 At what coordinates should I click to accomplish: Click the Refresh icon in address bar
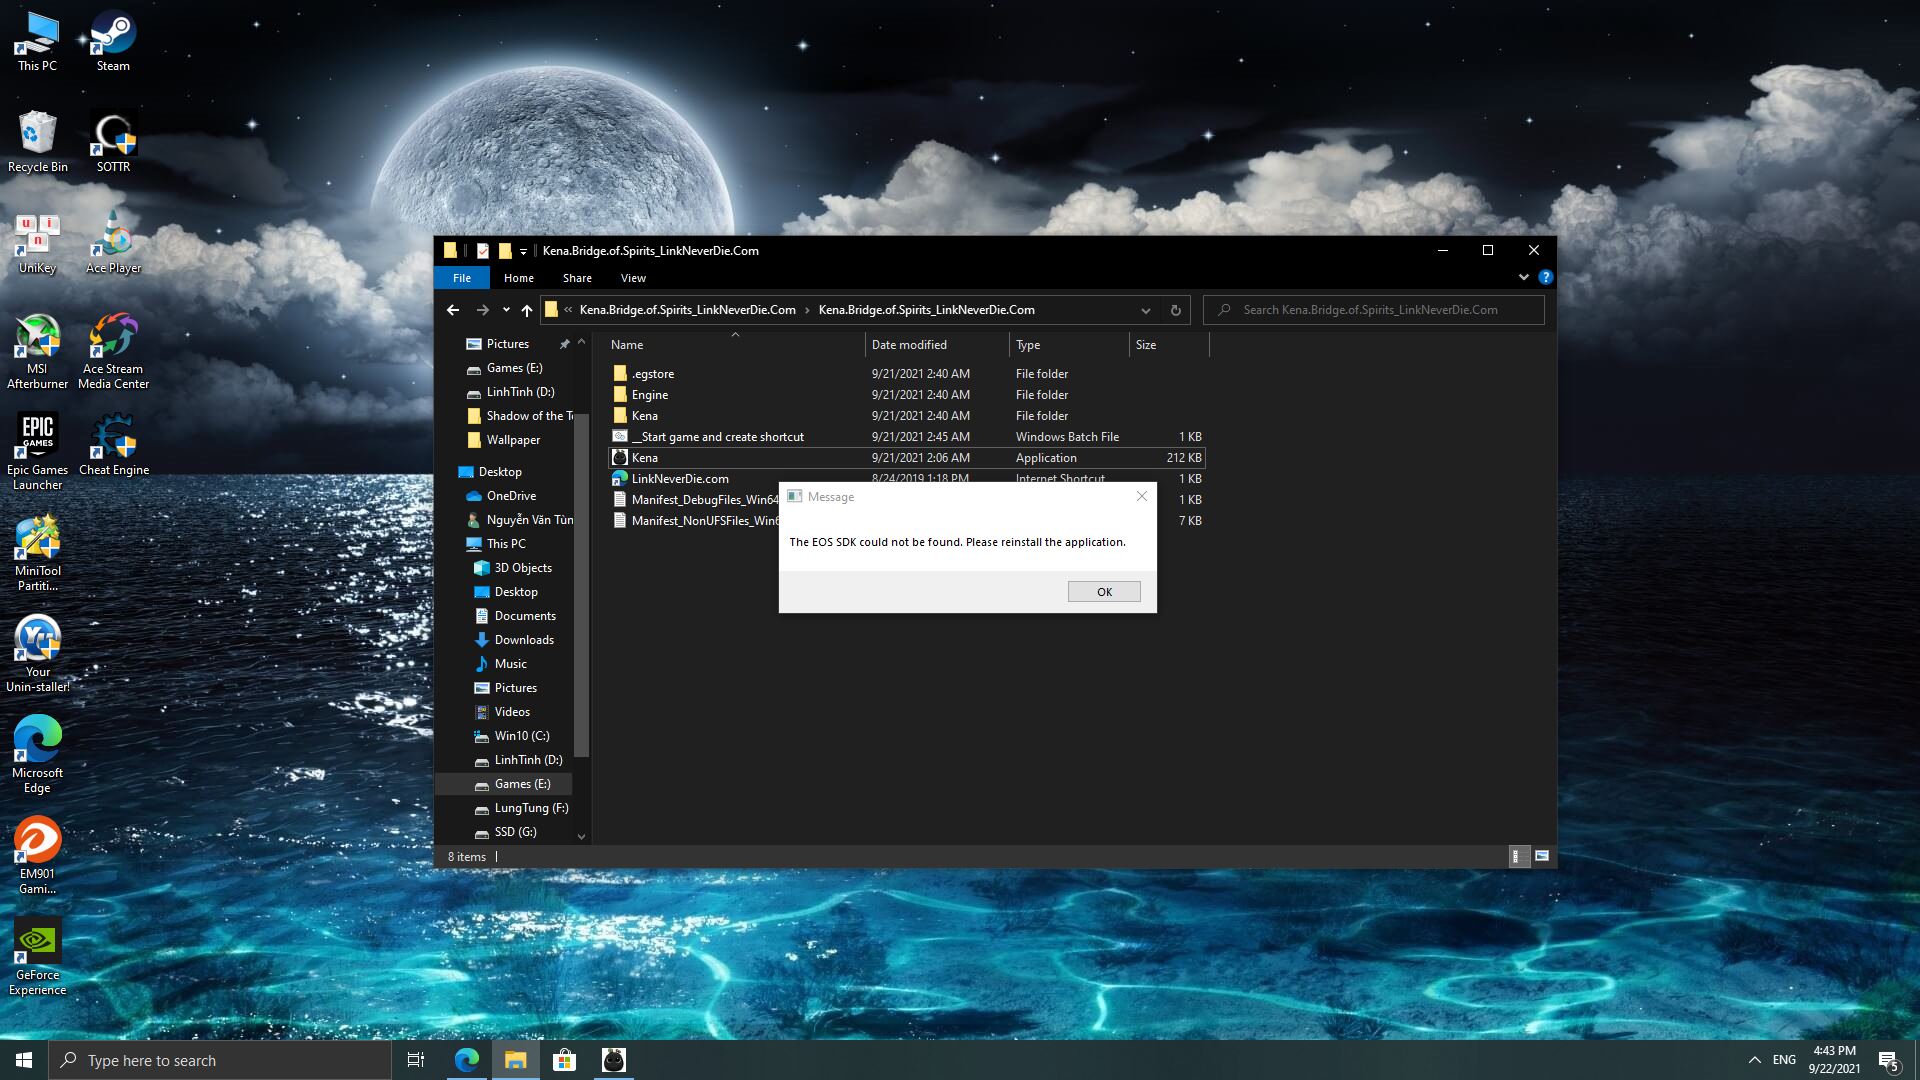point(1176,310)
